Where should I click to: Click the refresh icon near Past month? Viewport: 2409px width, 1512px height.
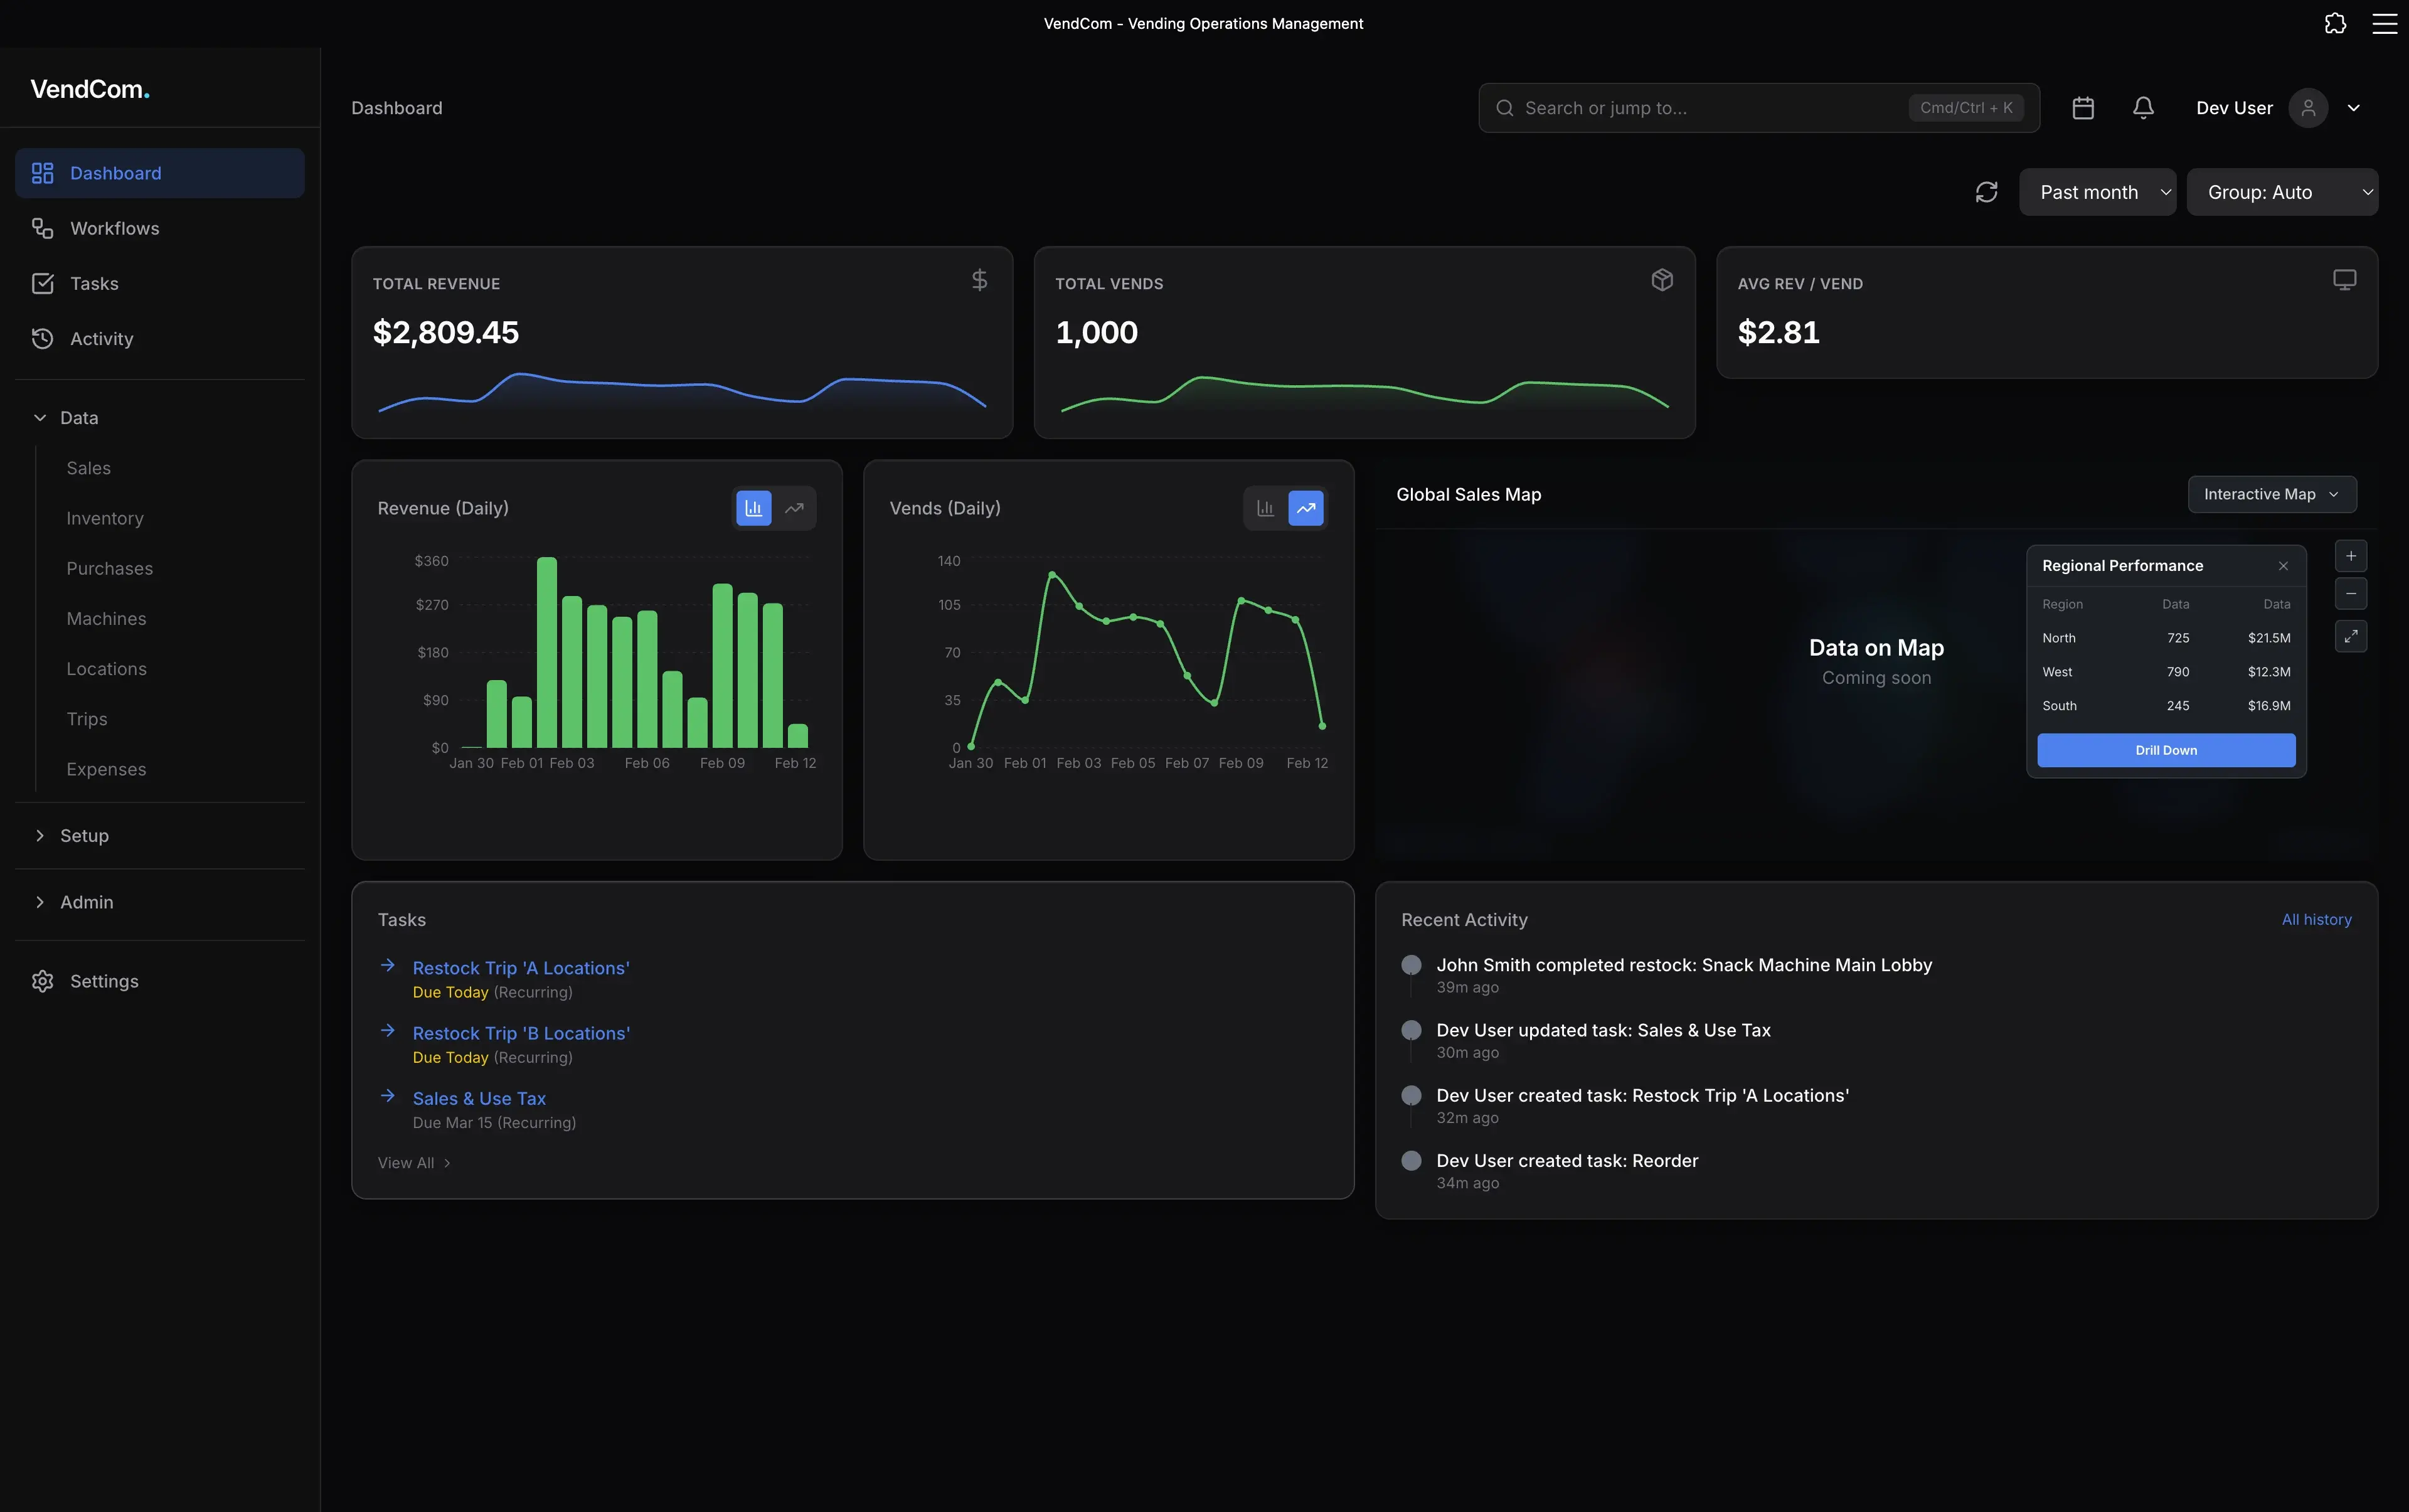point(1986,191)
